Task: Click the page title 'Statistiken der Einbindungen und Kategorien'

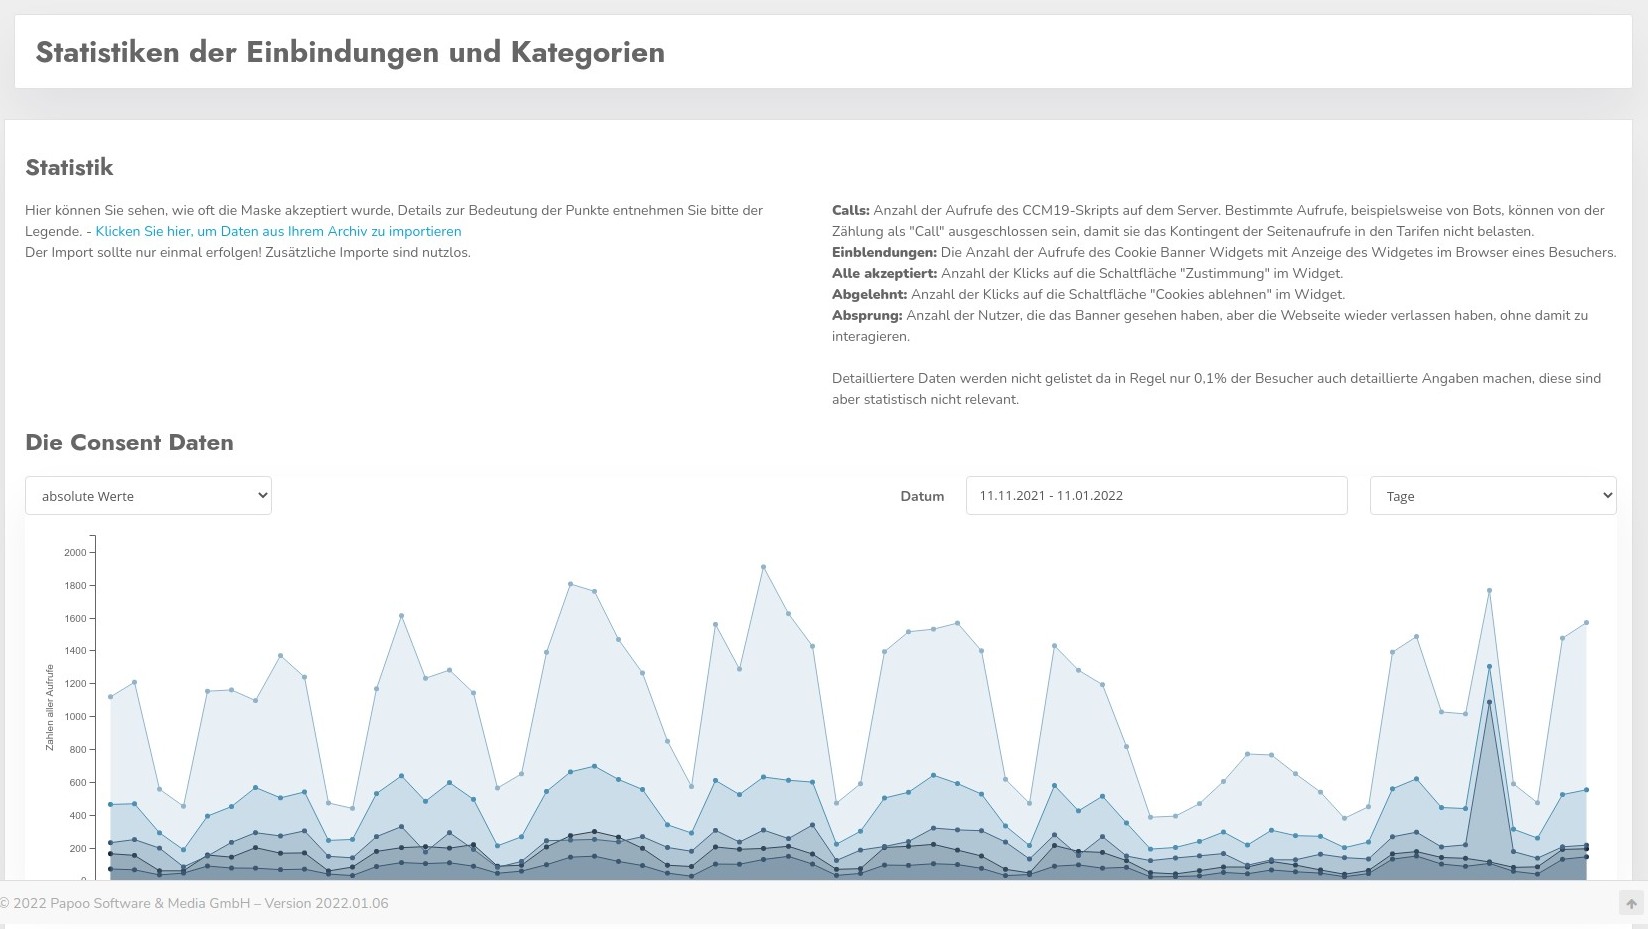Action: click(x=350, y=52)
